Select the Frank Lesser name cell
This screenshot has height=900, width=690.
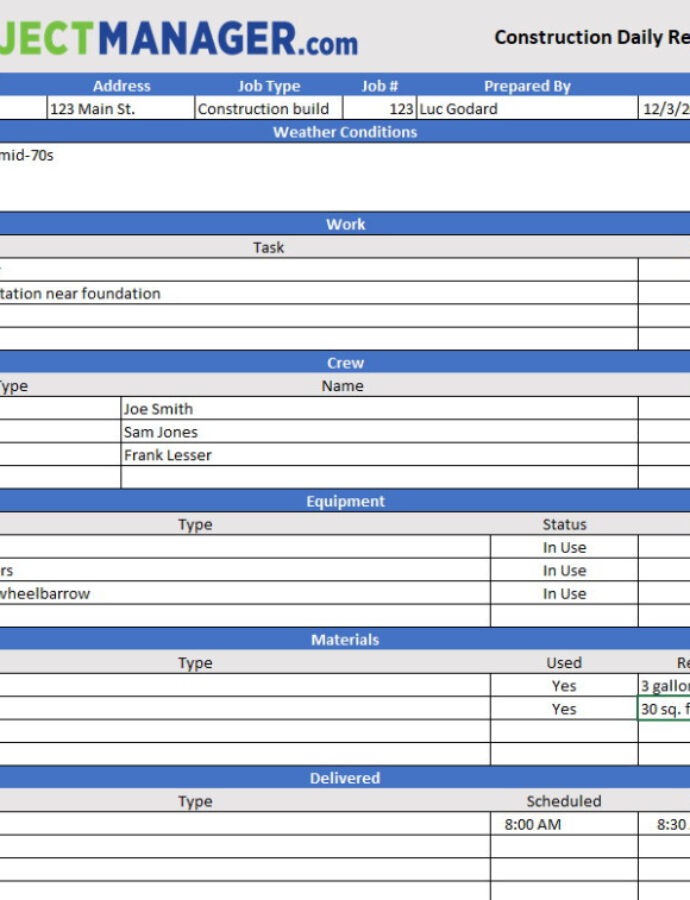point(378,455)
